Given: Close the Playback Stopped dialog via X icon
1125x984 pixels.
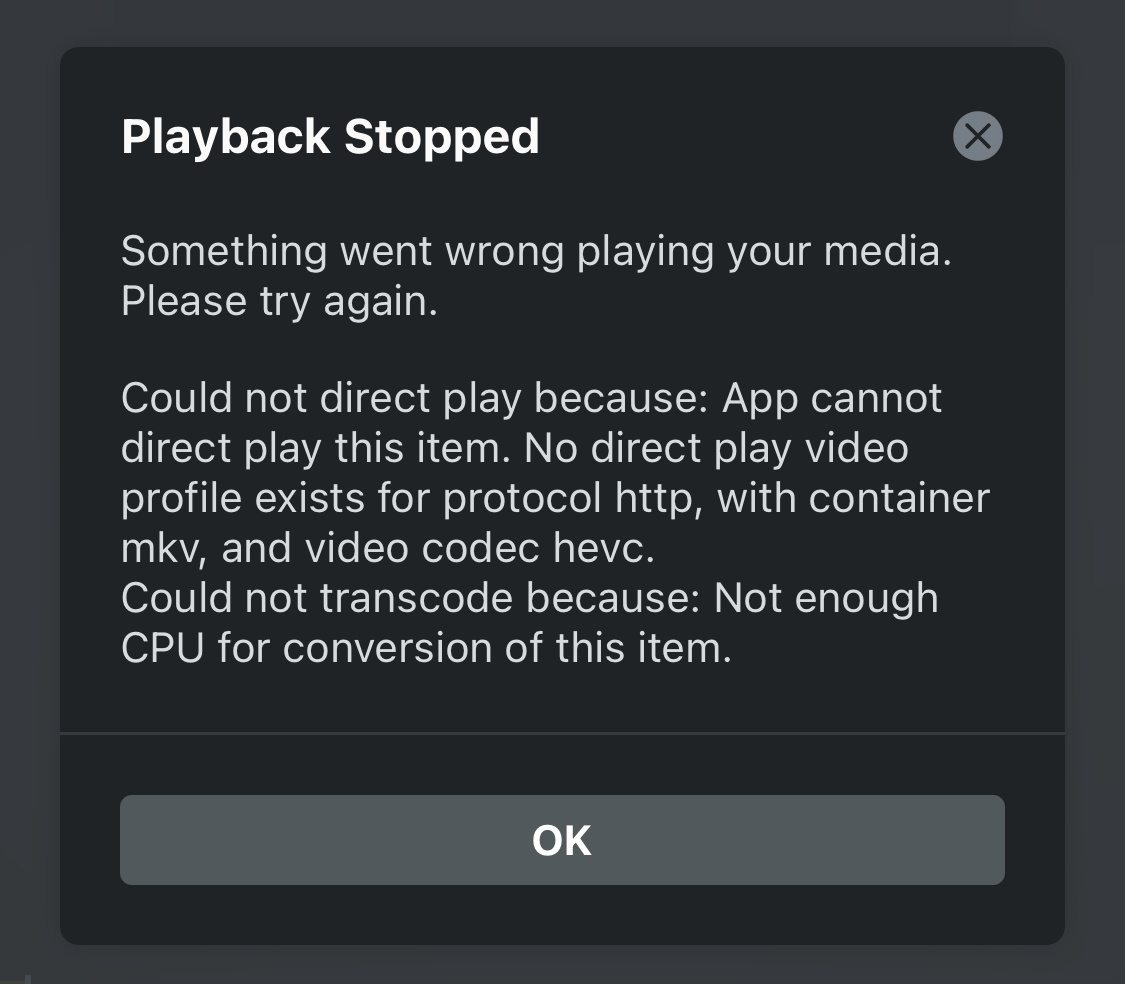Looking at the screenshot, I should [x=977, y=136].
